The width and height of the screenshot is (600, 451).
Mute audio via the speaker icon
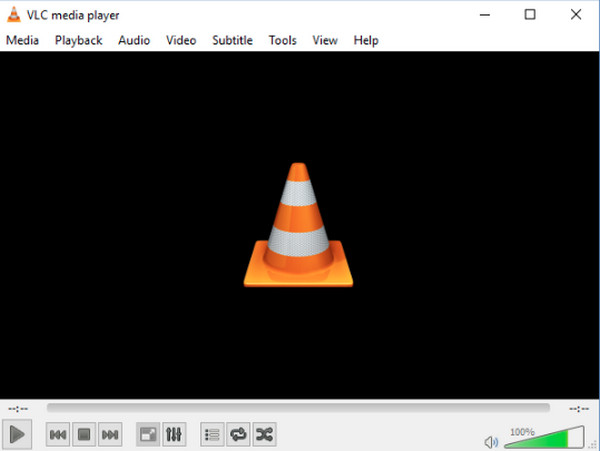[491, 443]
